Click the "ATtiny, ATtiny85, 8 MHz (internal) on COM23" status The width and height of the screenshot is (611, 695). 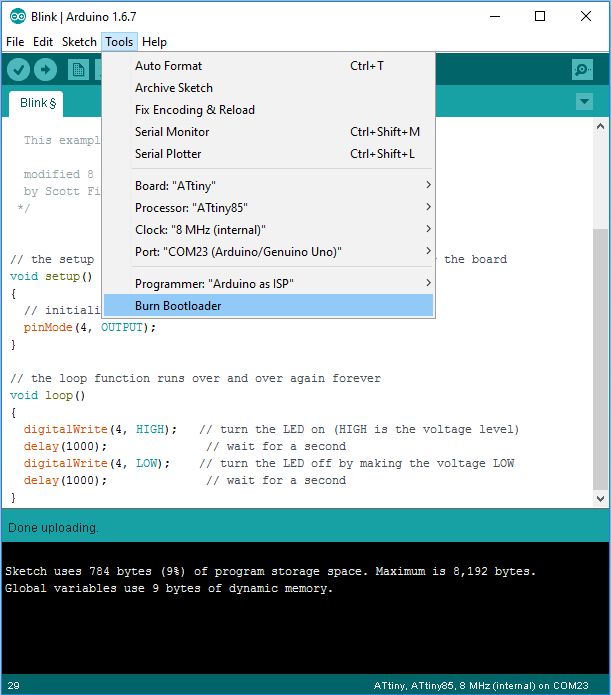[481, 686]
